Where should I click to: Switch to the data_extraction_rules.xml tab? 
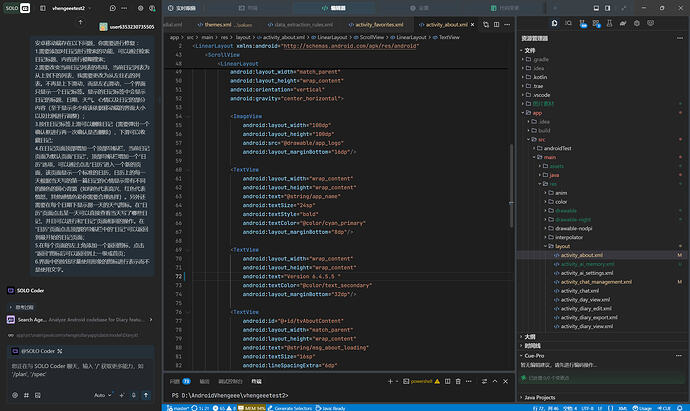pyautogui.click(x=300, y=25)
